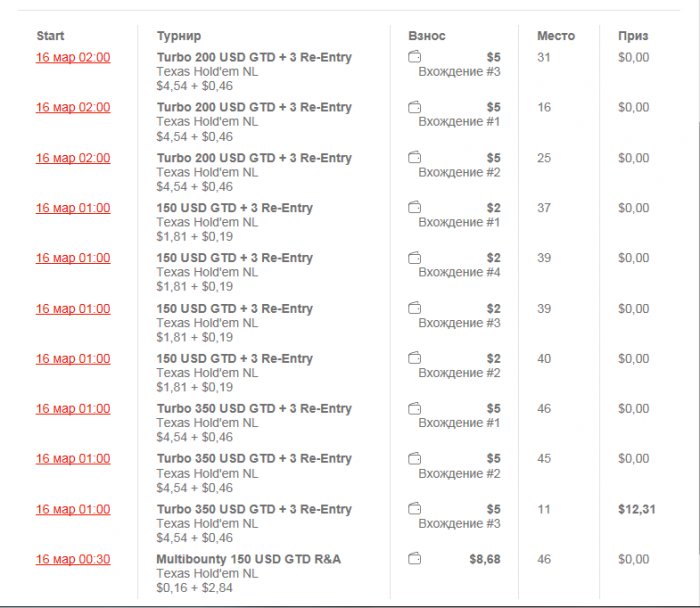This screenshot has height=608, width=700.
Task: Click the Приз column header
Action: (633, 36)
